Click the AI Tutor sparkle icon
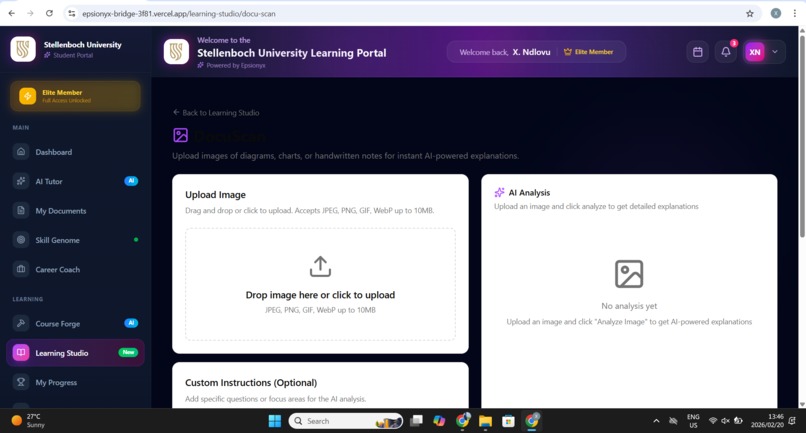 tap(21, 181)
